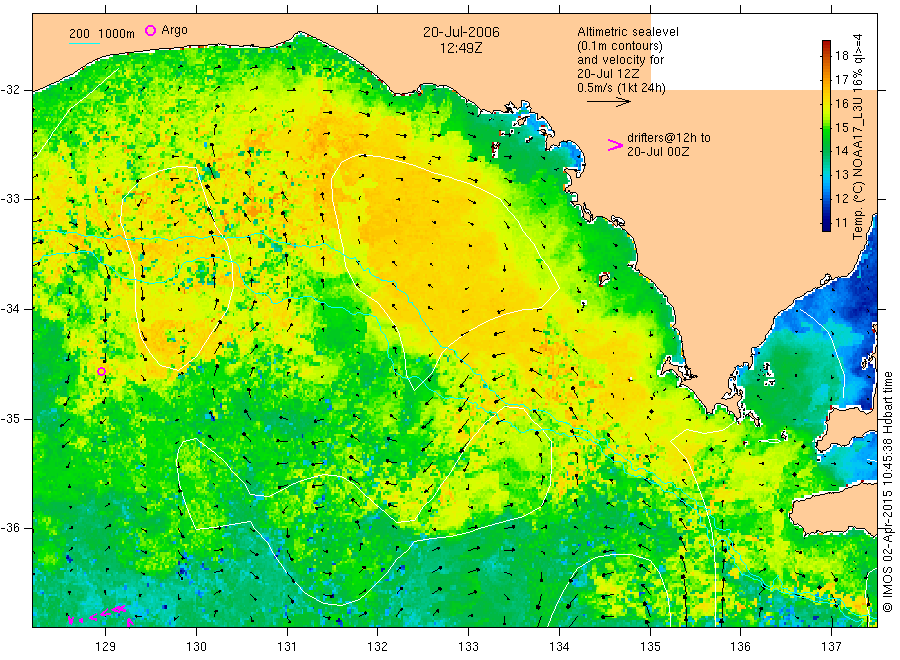Click the 18 label on the color bar

tap(841, 56)
